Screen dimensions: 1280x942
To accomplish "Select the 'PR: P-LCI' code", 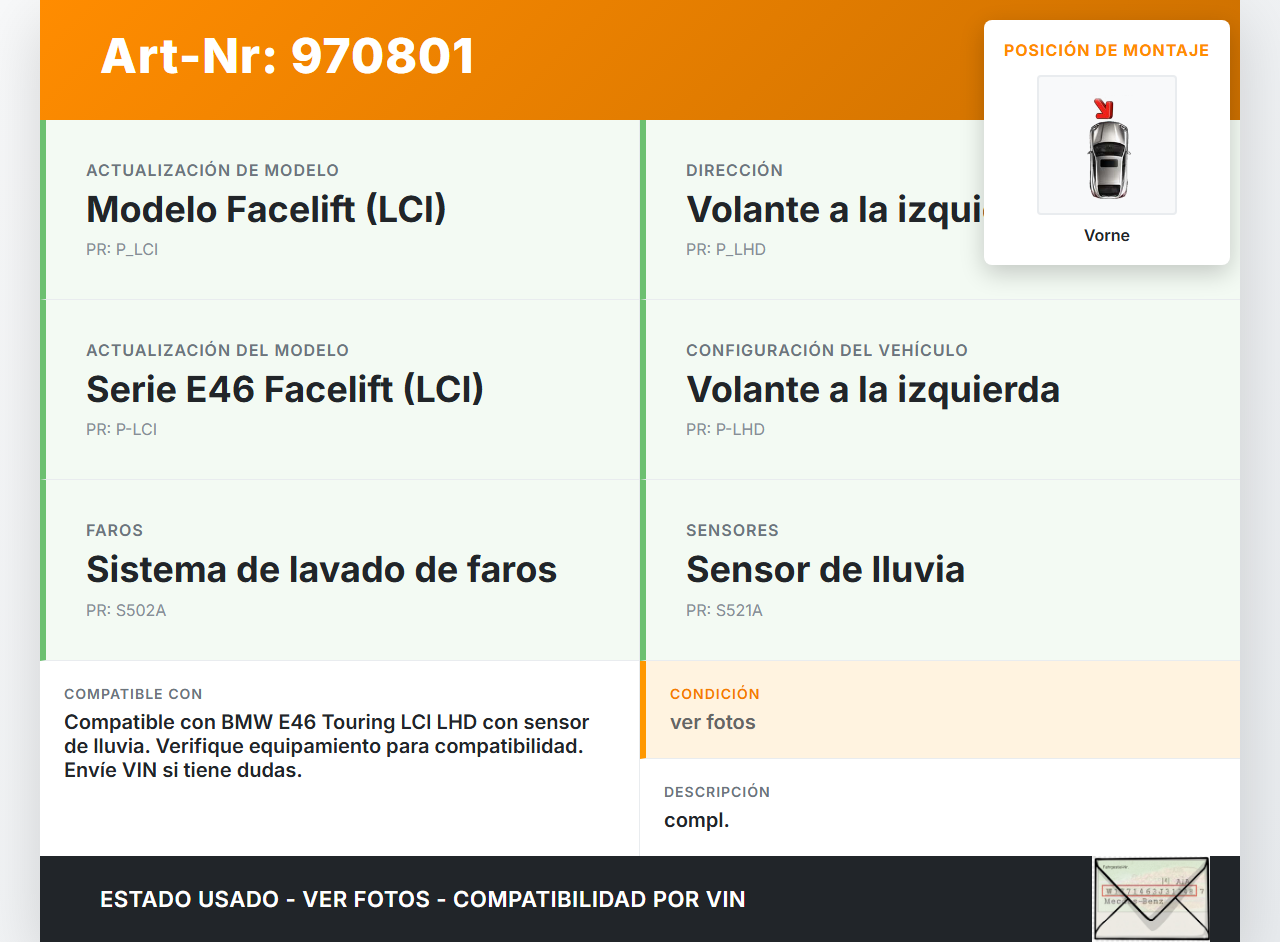I will point(121,430).
